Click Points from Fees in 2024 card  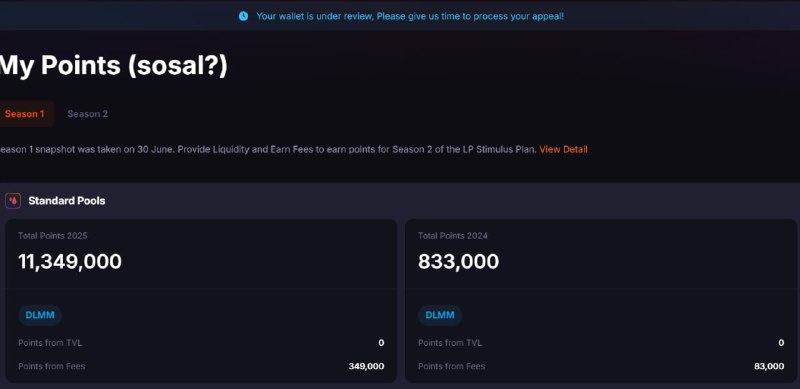[x=452, y=366]
